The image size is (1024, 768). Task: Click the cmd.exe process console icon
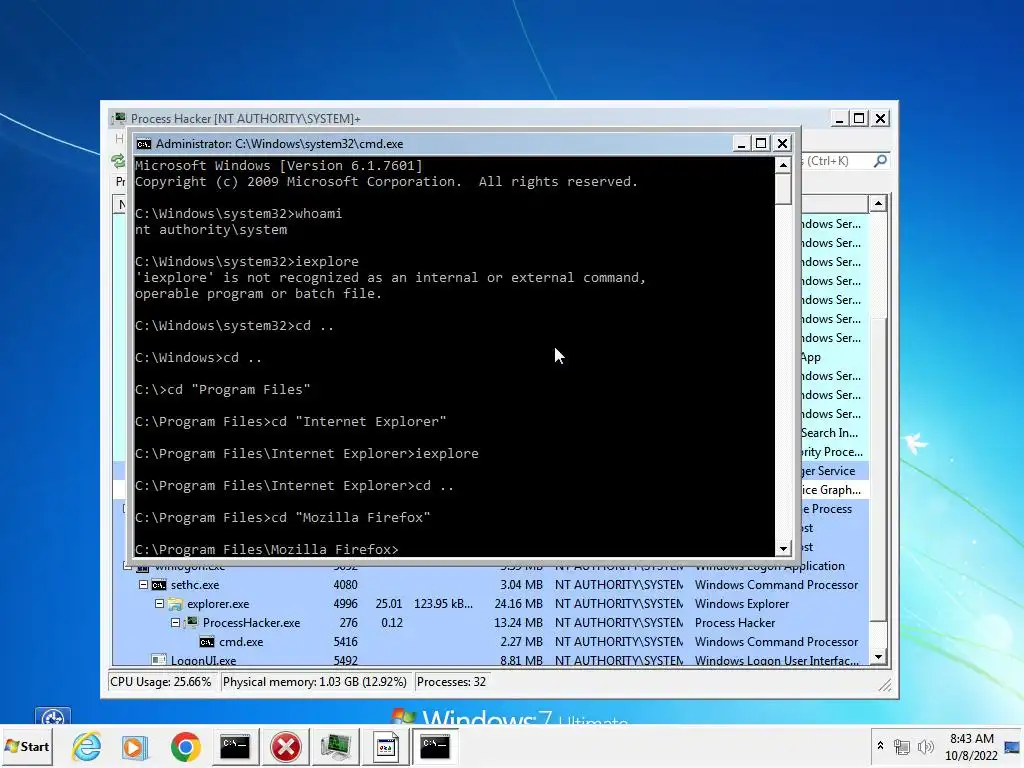pyautogui.click(x=207, y=642)
